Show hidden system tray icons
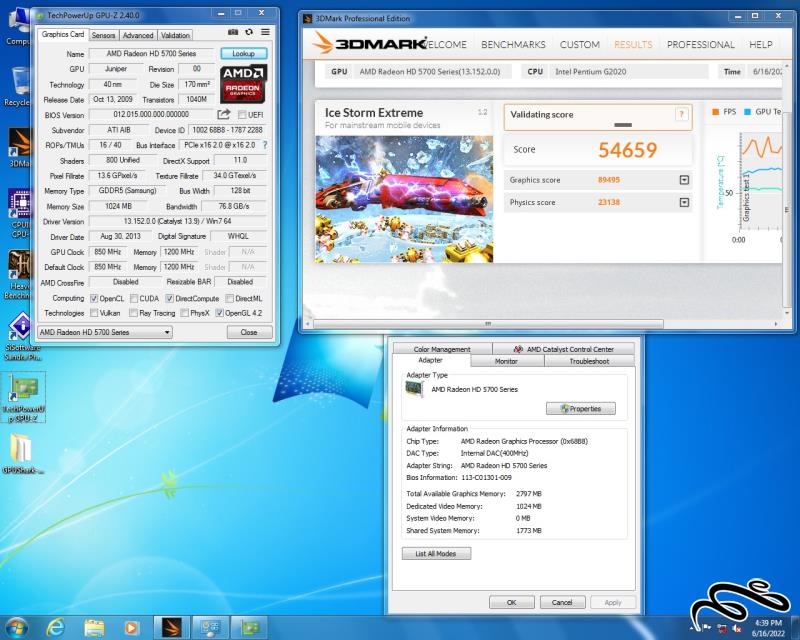The width and height of the screenshot is (800, 640). click(693, 628)
